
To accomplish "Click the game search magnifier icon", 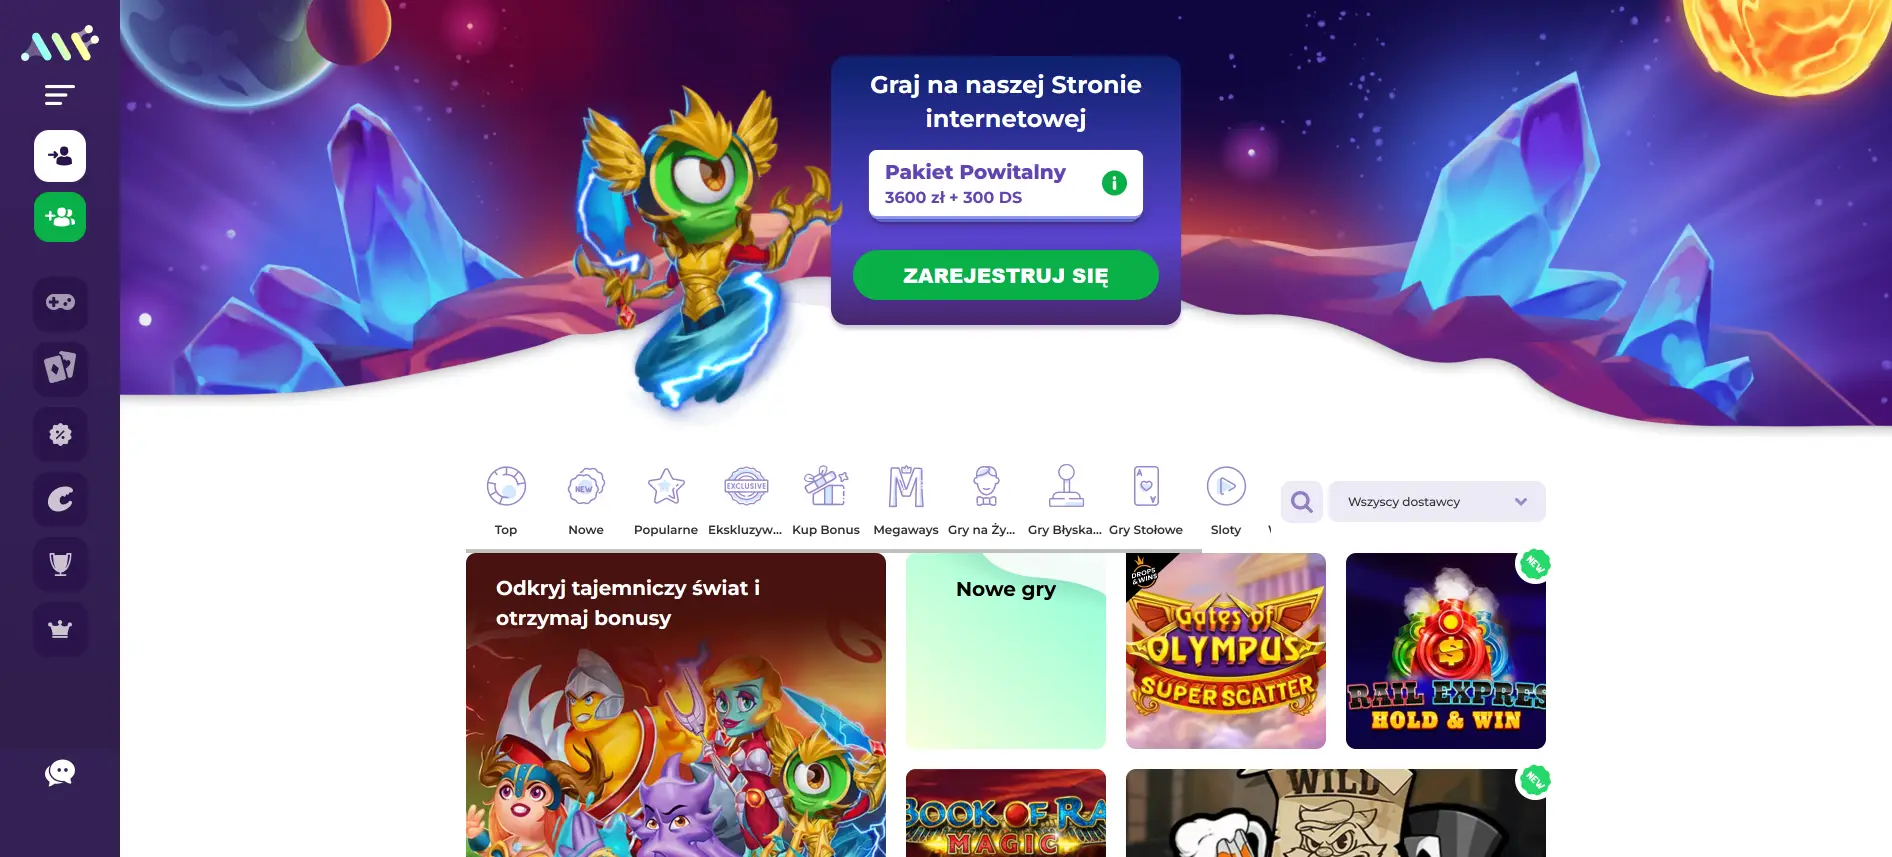I will coord(1302,501).
